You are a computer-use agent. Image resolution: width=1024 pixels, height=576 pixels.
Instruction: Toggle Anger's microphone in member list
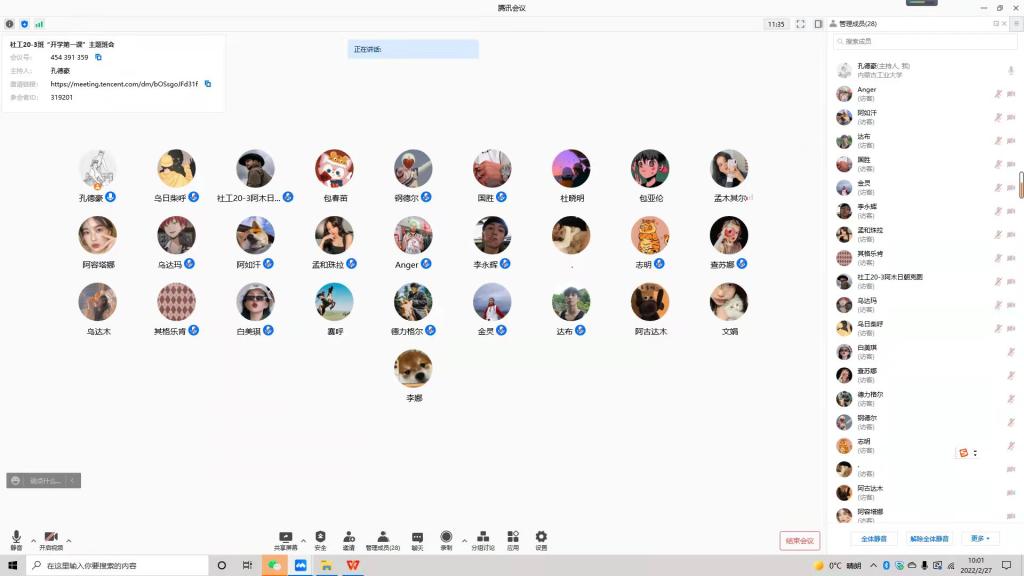(997, 94)
